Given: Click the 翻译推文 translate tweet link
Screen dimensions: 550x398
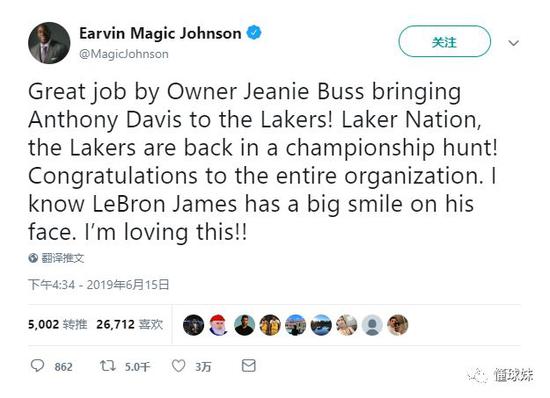Looking at the screenshot, I should [63, 258].
